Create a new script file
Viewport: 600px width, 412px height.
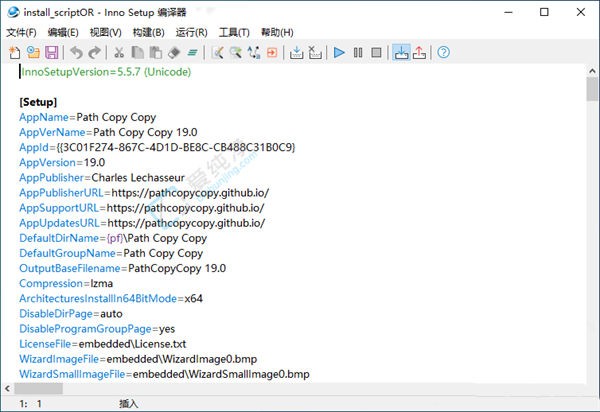coord(15,52)
